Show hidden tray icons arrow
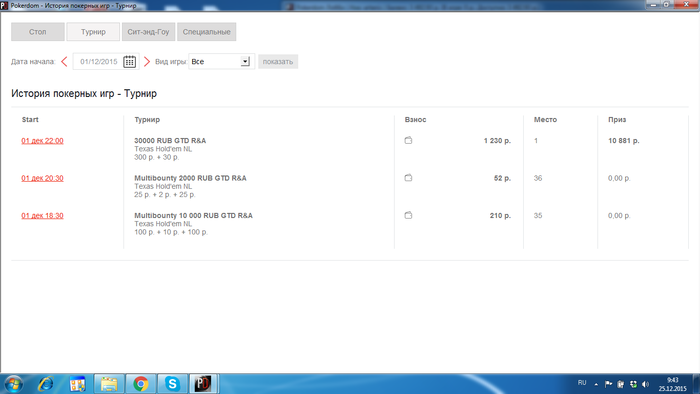 (596, 384)
